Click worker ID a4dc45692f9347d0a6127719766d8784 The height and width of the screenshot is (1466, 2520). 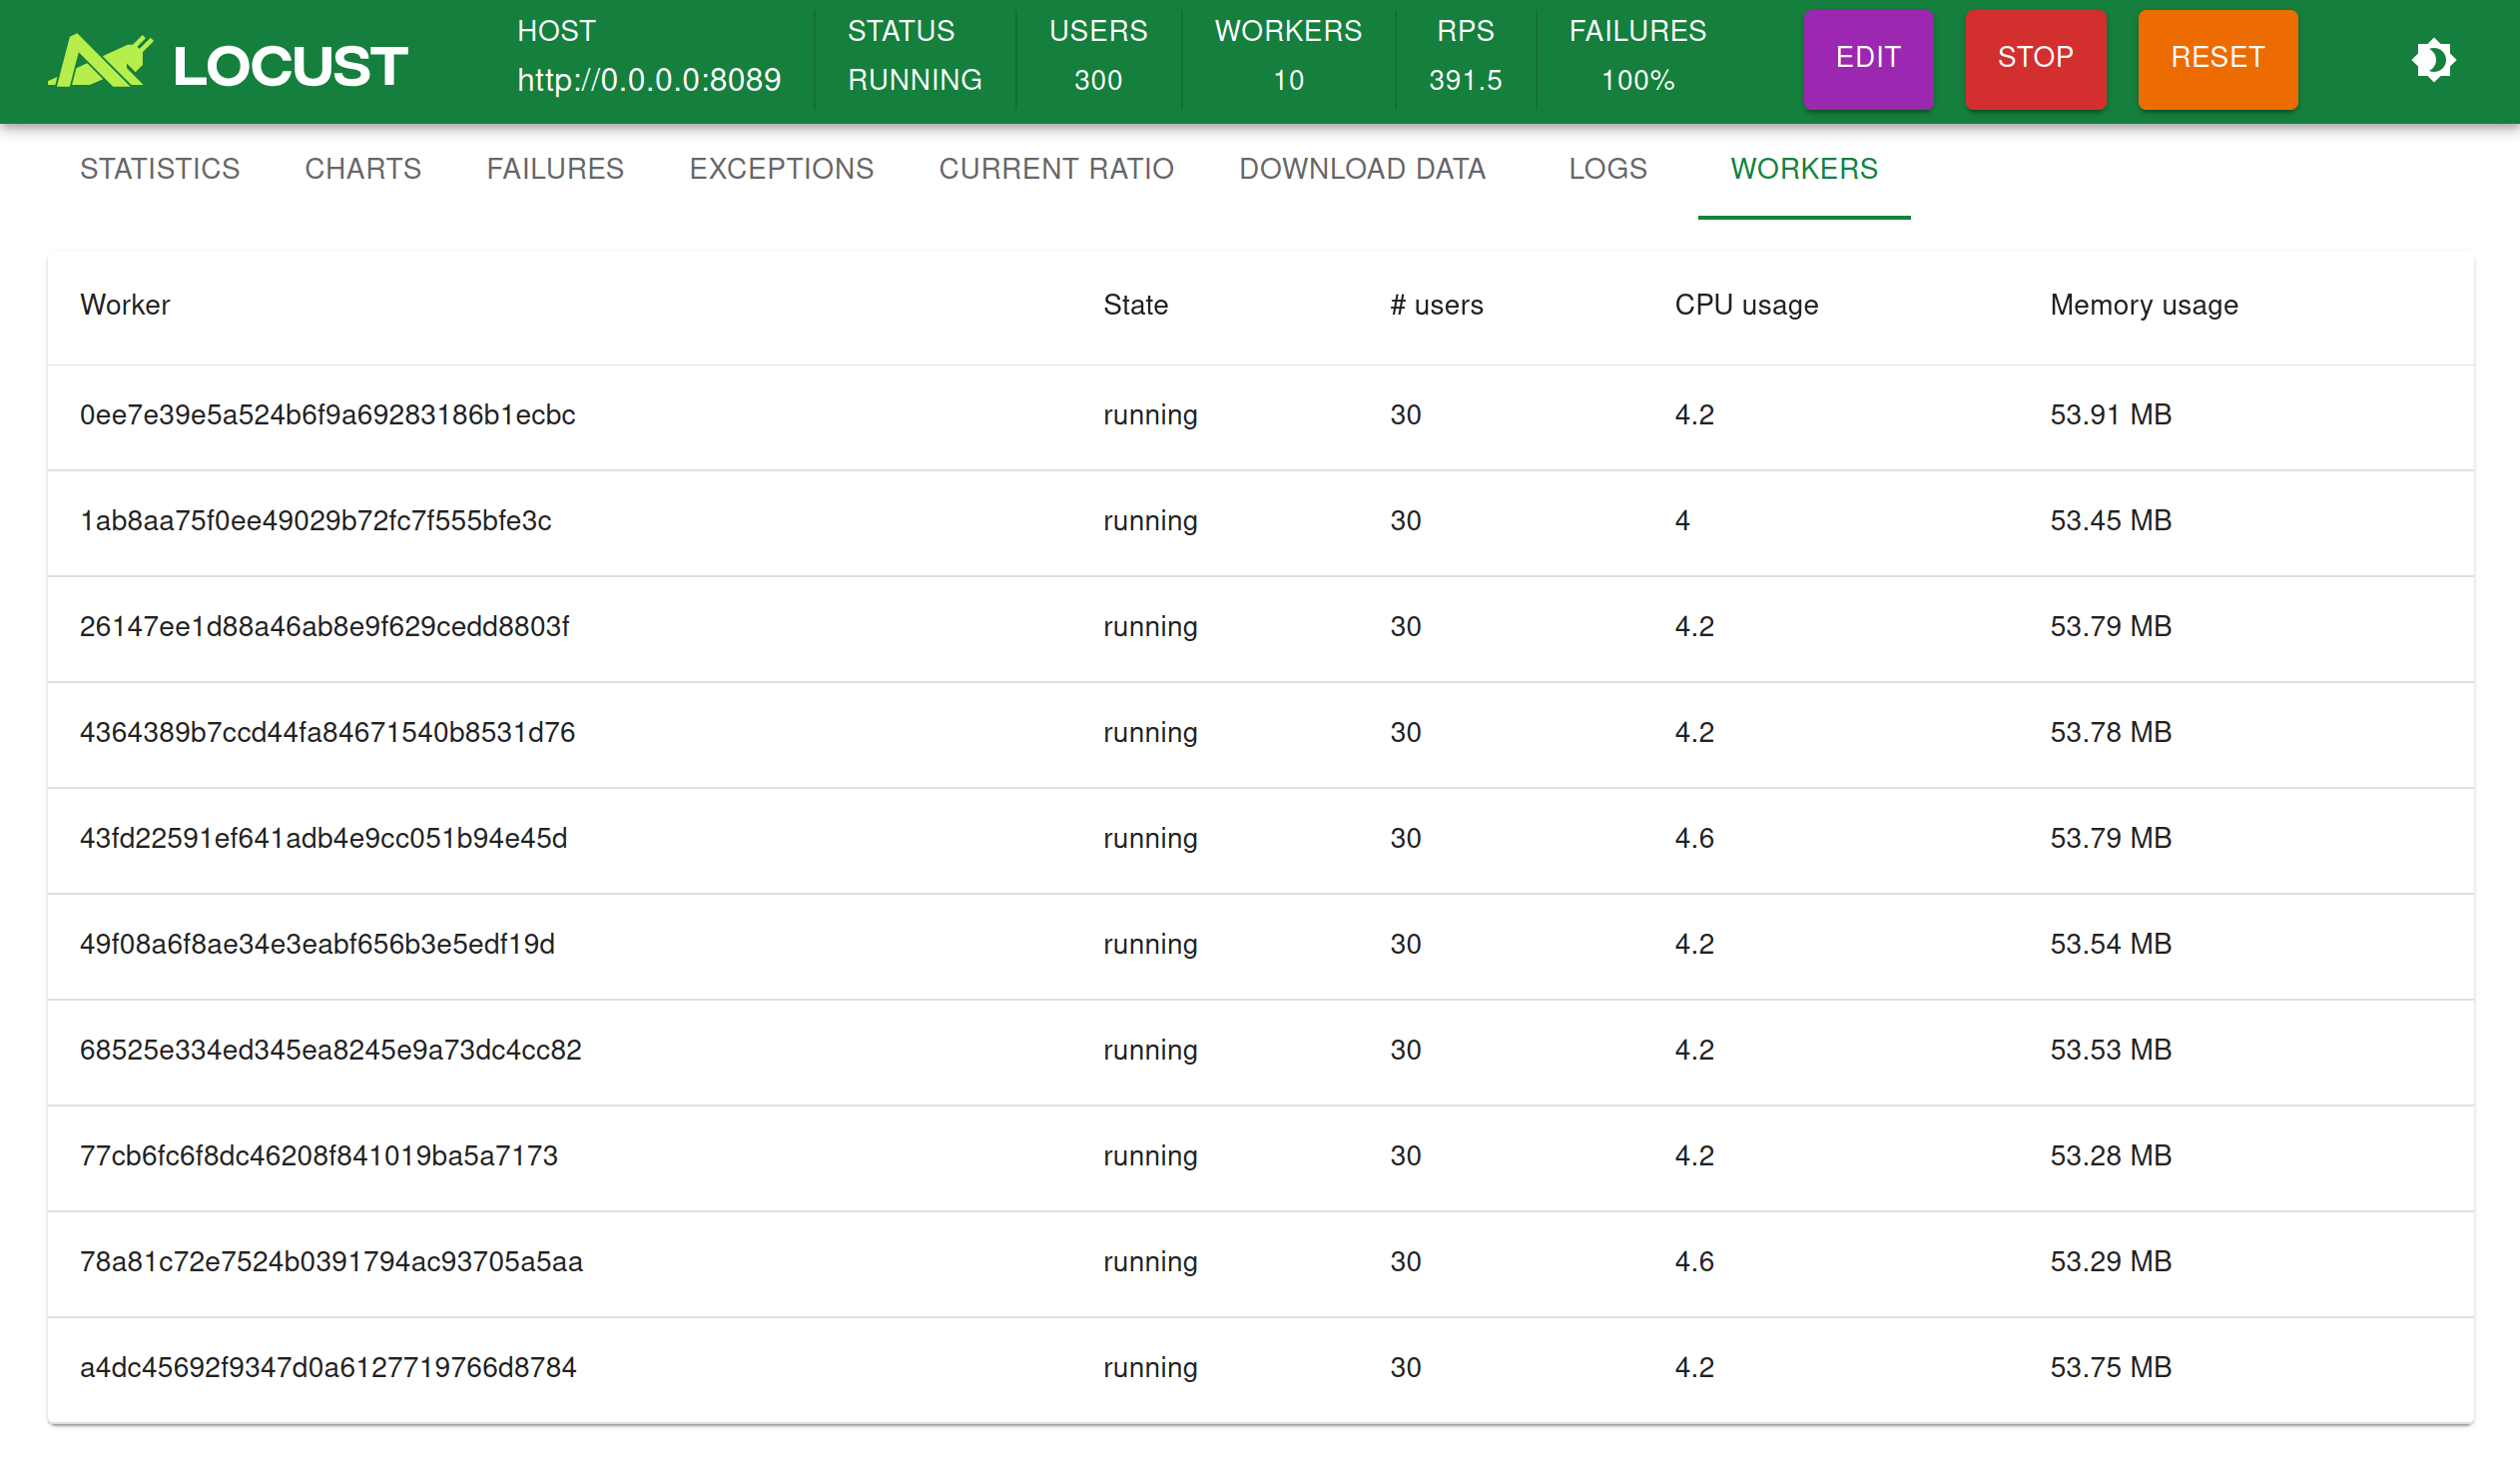(328, 1367)
